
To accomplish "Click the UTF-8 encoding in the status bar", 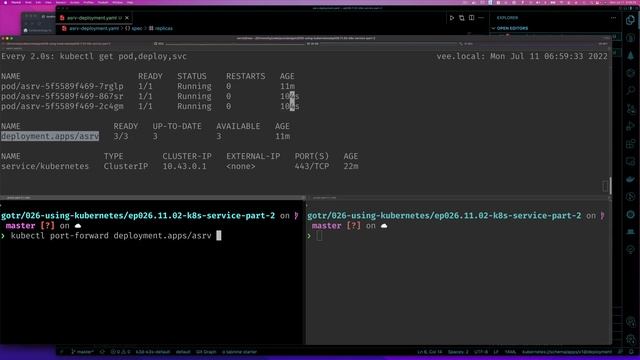I will (x=481, y=351).
